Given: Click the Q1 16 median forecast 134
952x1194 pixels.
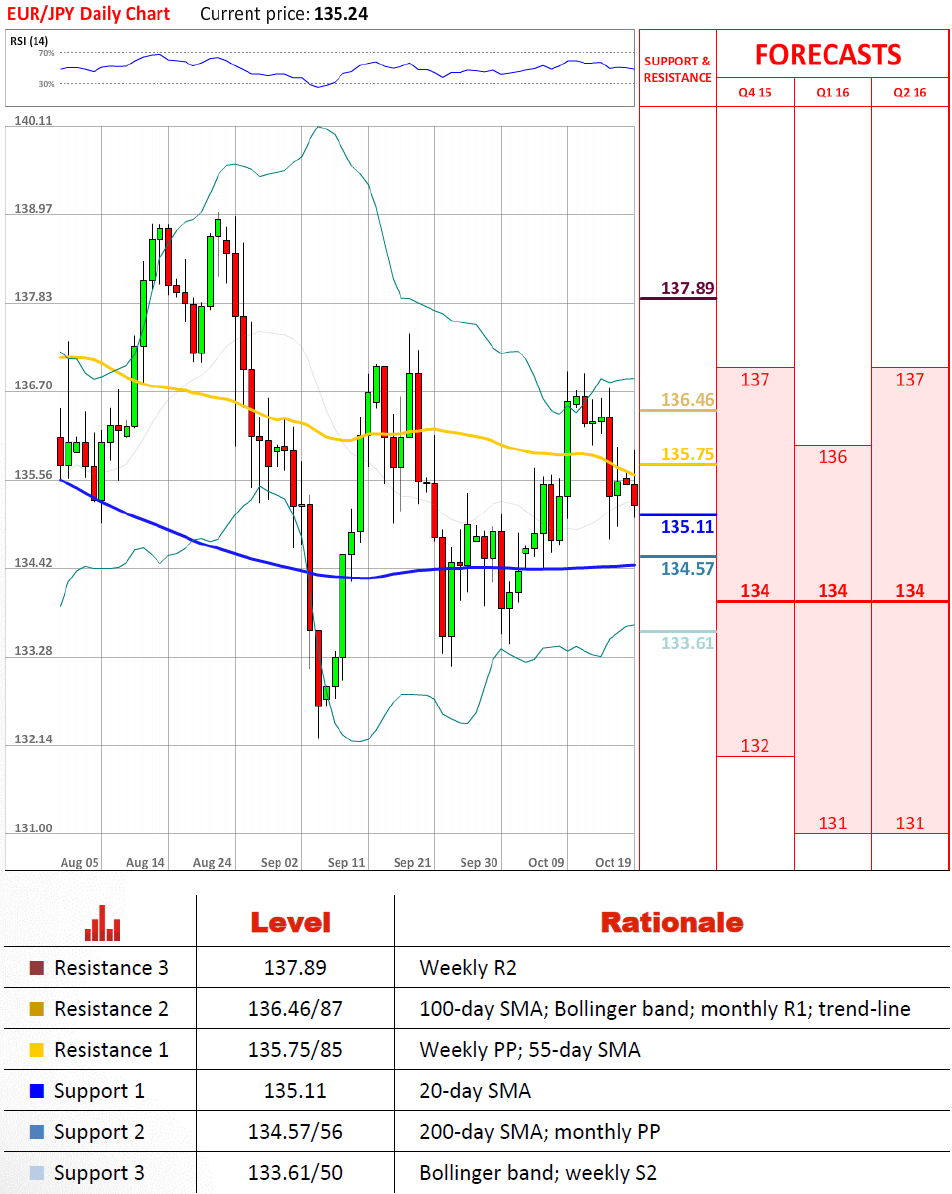Looking at the screenshot, I should pos(832,591).
